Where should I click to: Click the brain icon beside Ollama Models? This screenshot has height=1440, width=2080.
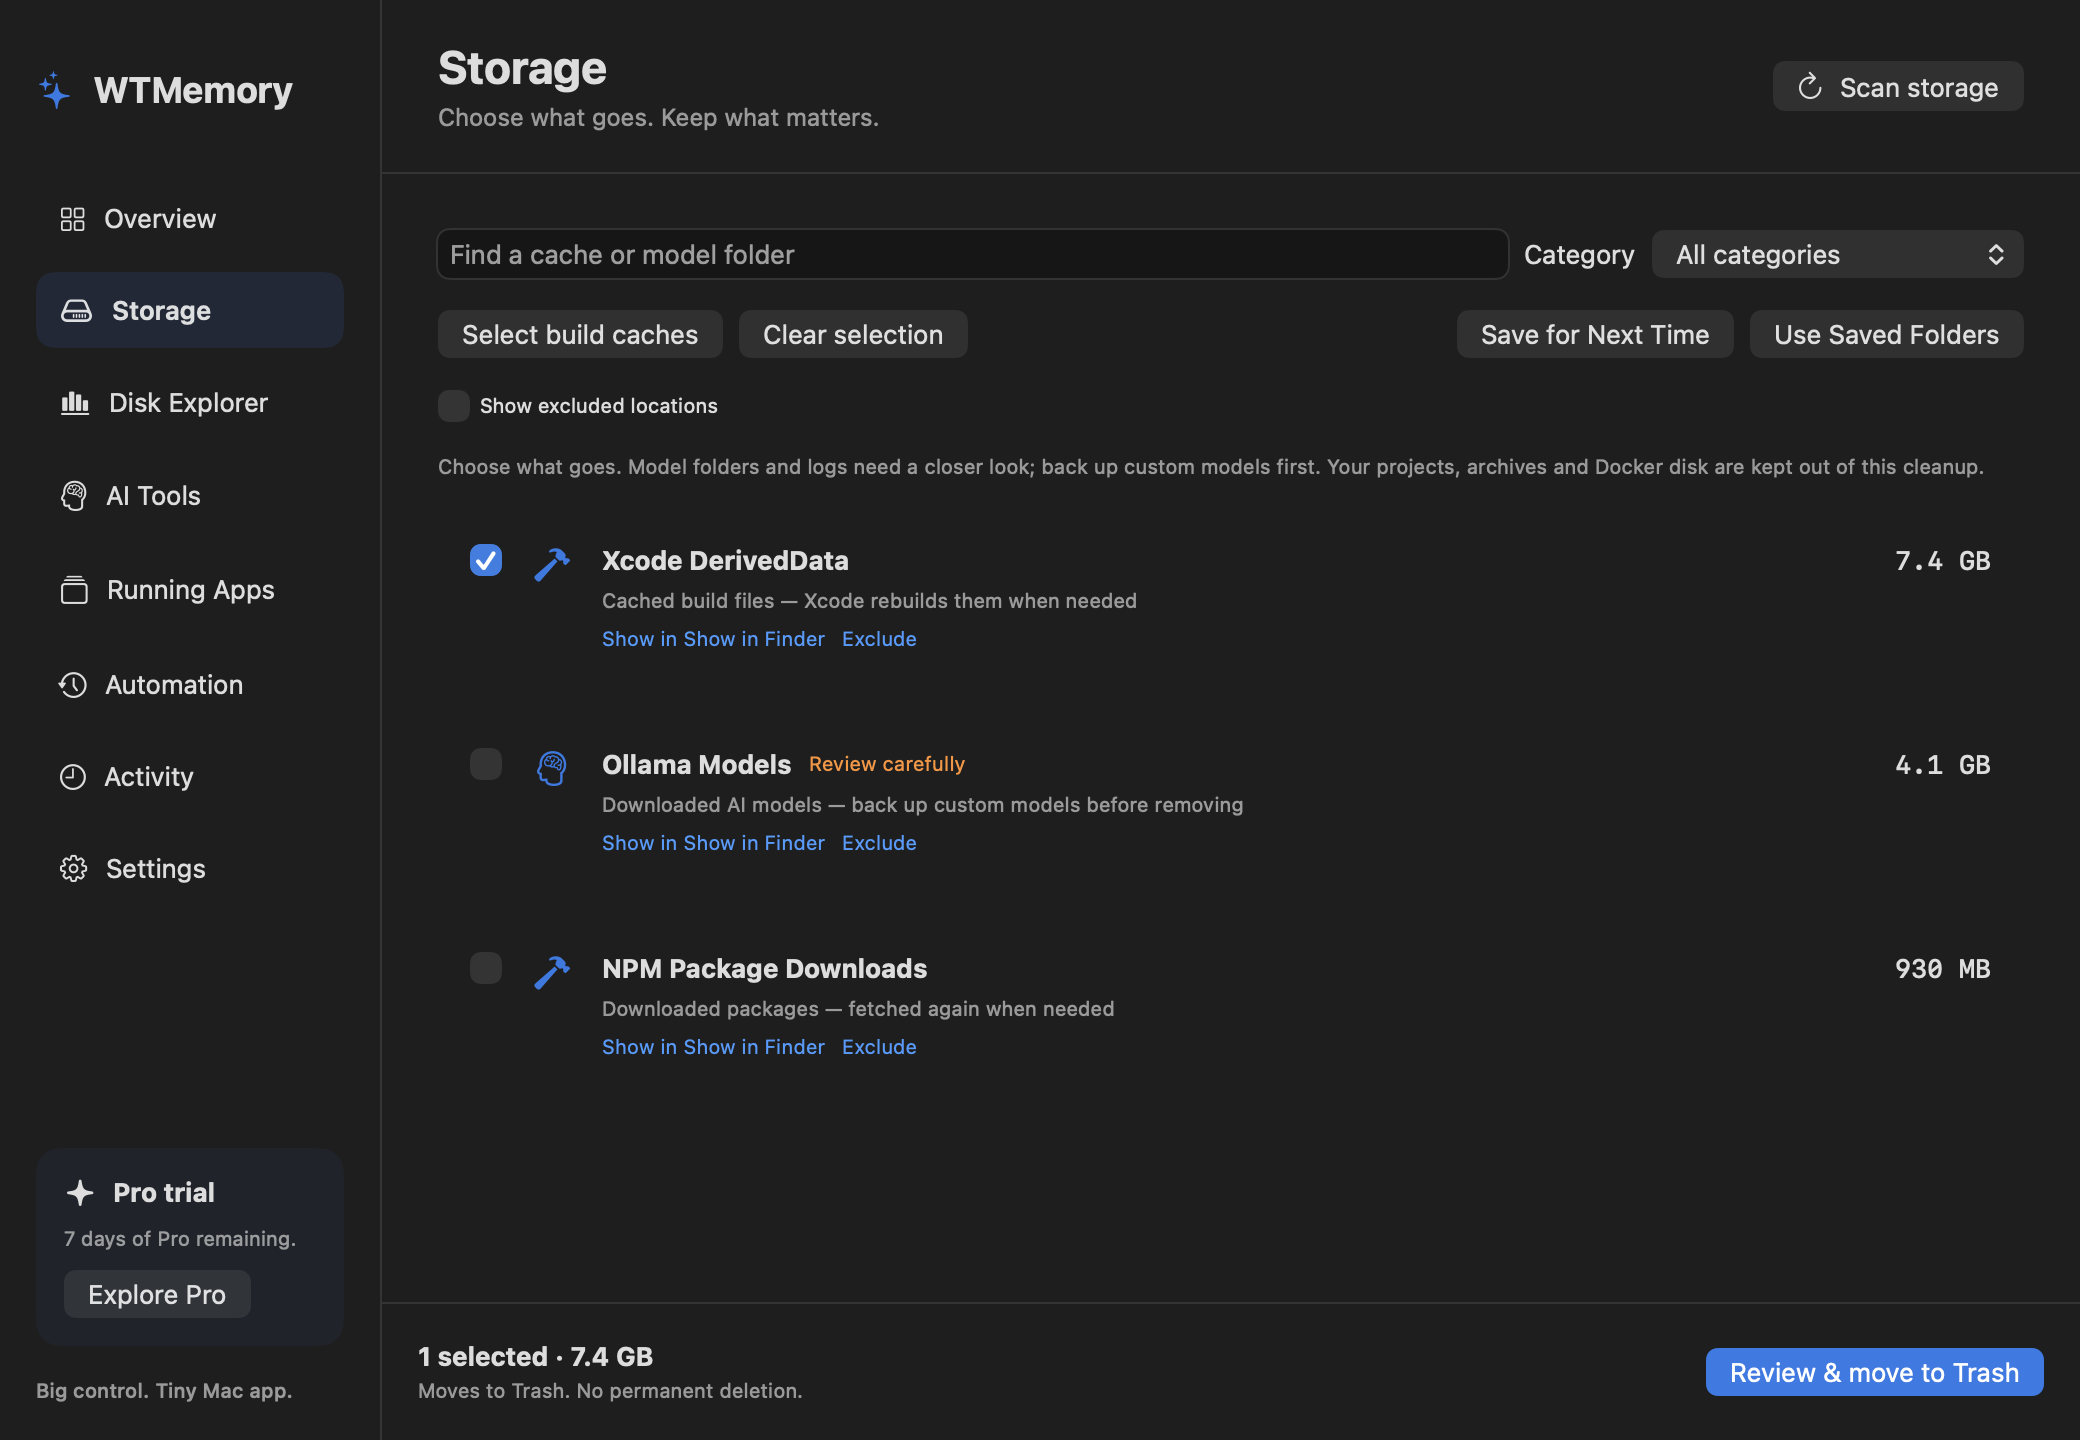coord(552,768)
